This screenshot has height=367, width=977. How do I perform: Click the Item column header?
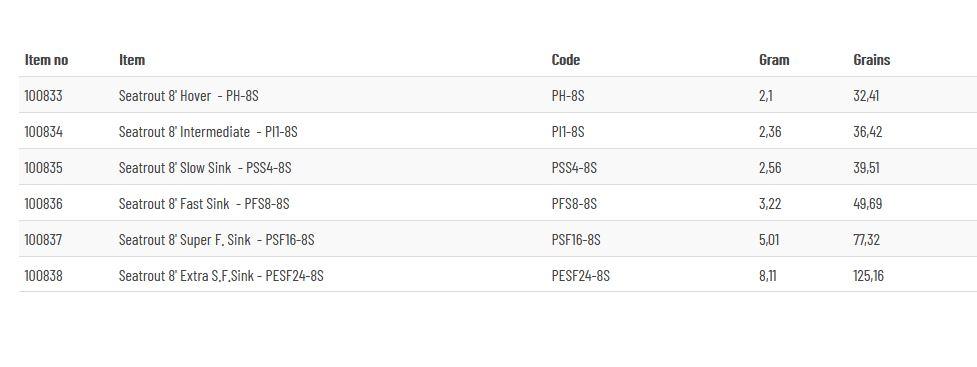pos(131,60)
